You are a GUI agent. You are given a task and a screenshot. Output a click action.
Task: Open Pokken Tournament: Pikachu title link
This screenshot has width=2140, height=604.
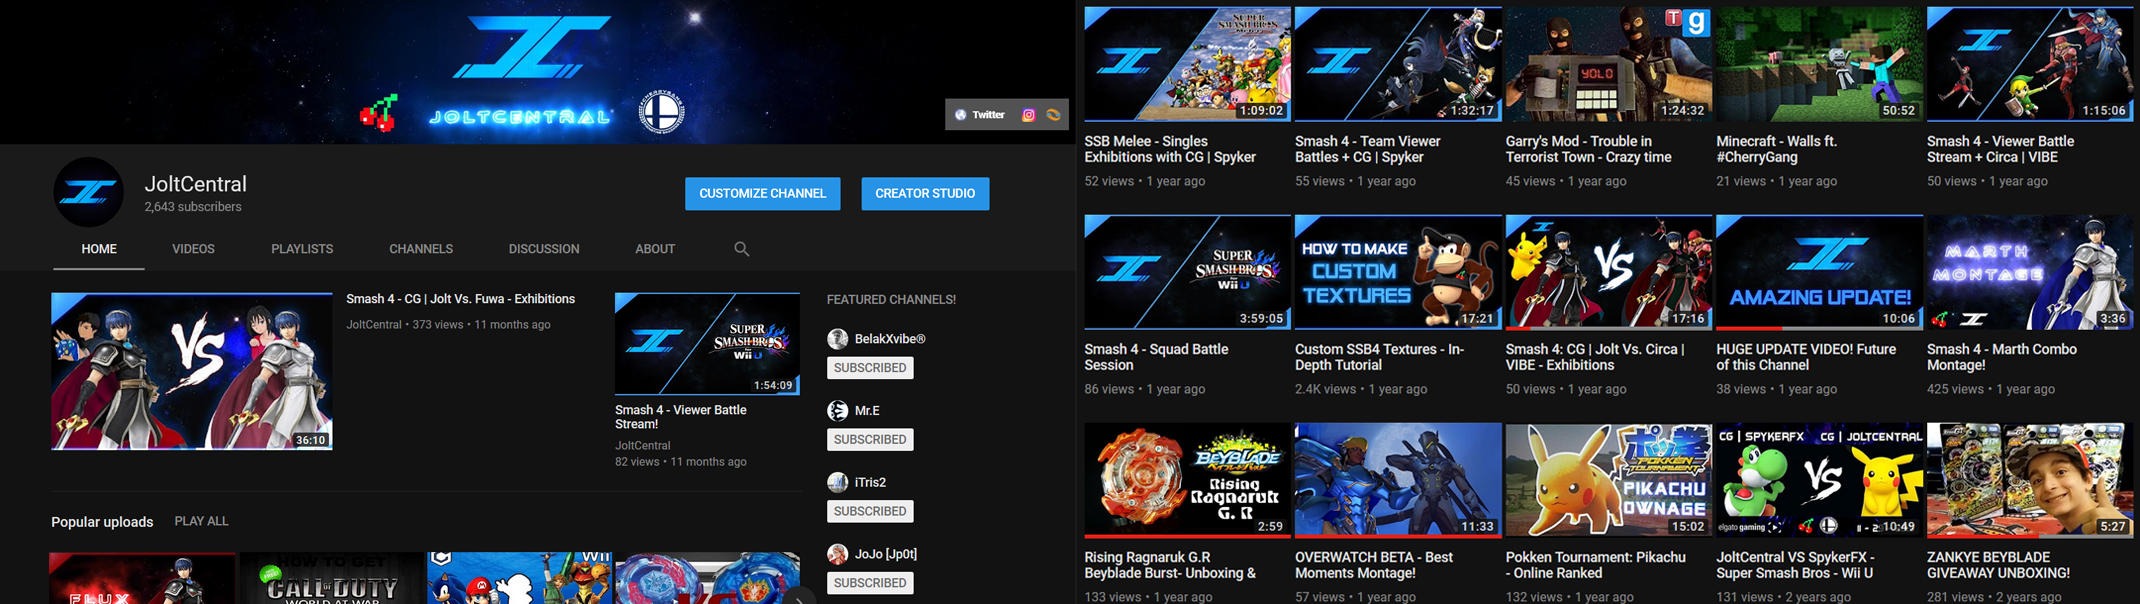[x=1596, y=565]
